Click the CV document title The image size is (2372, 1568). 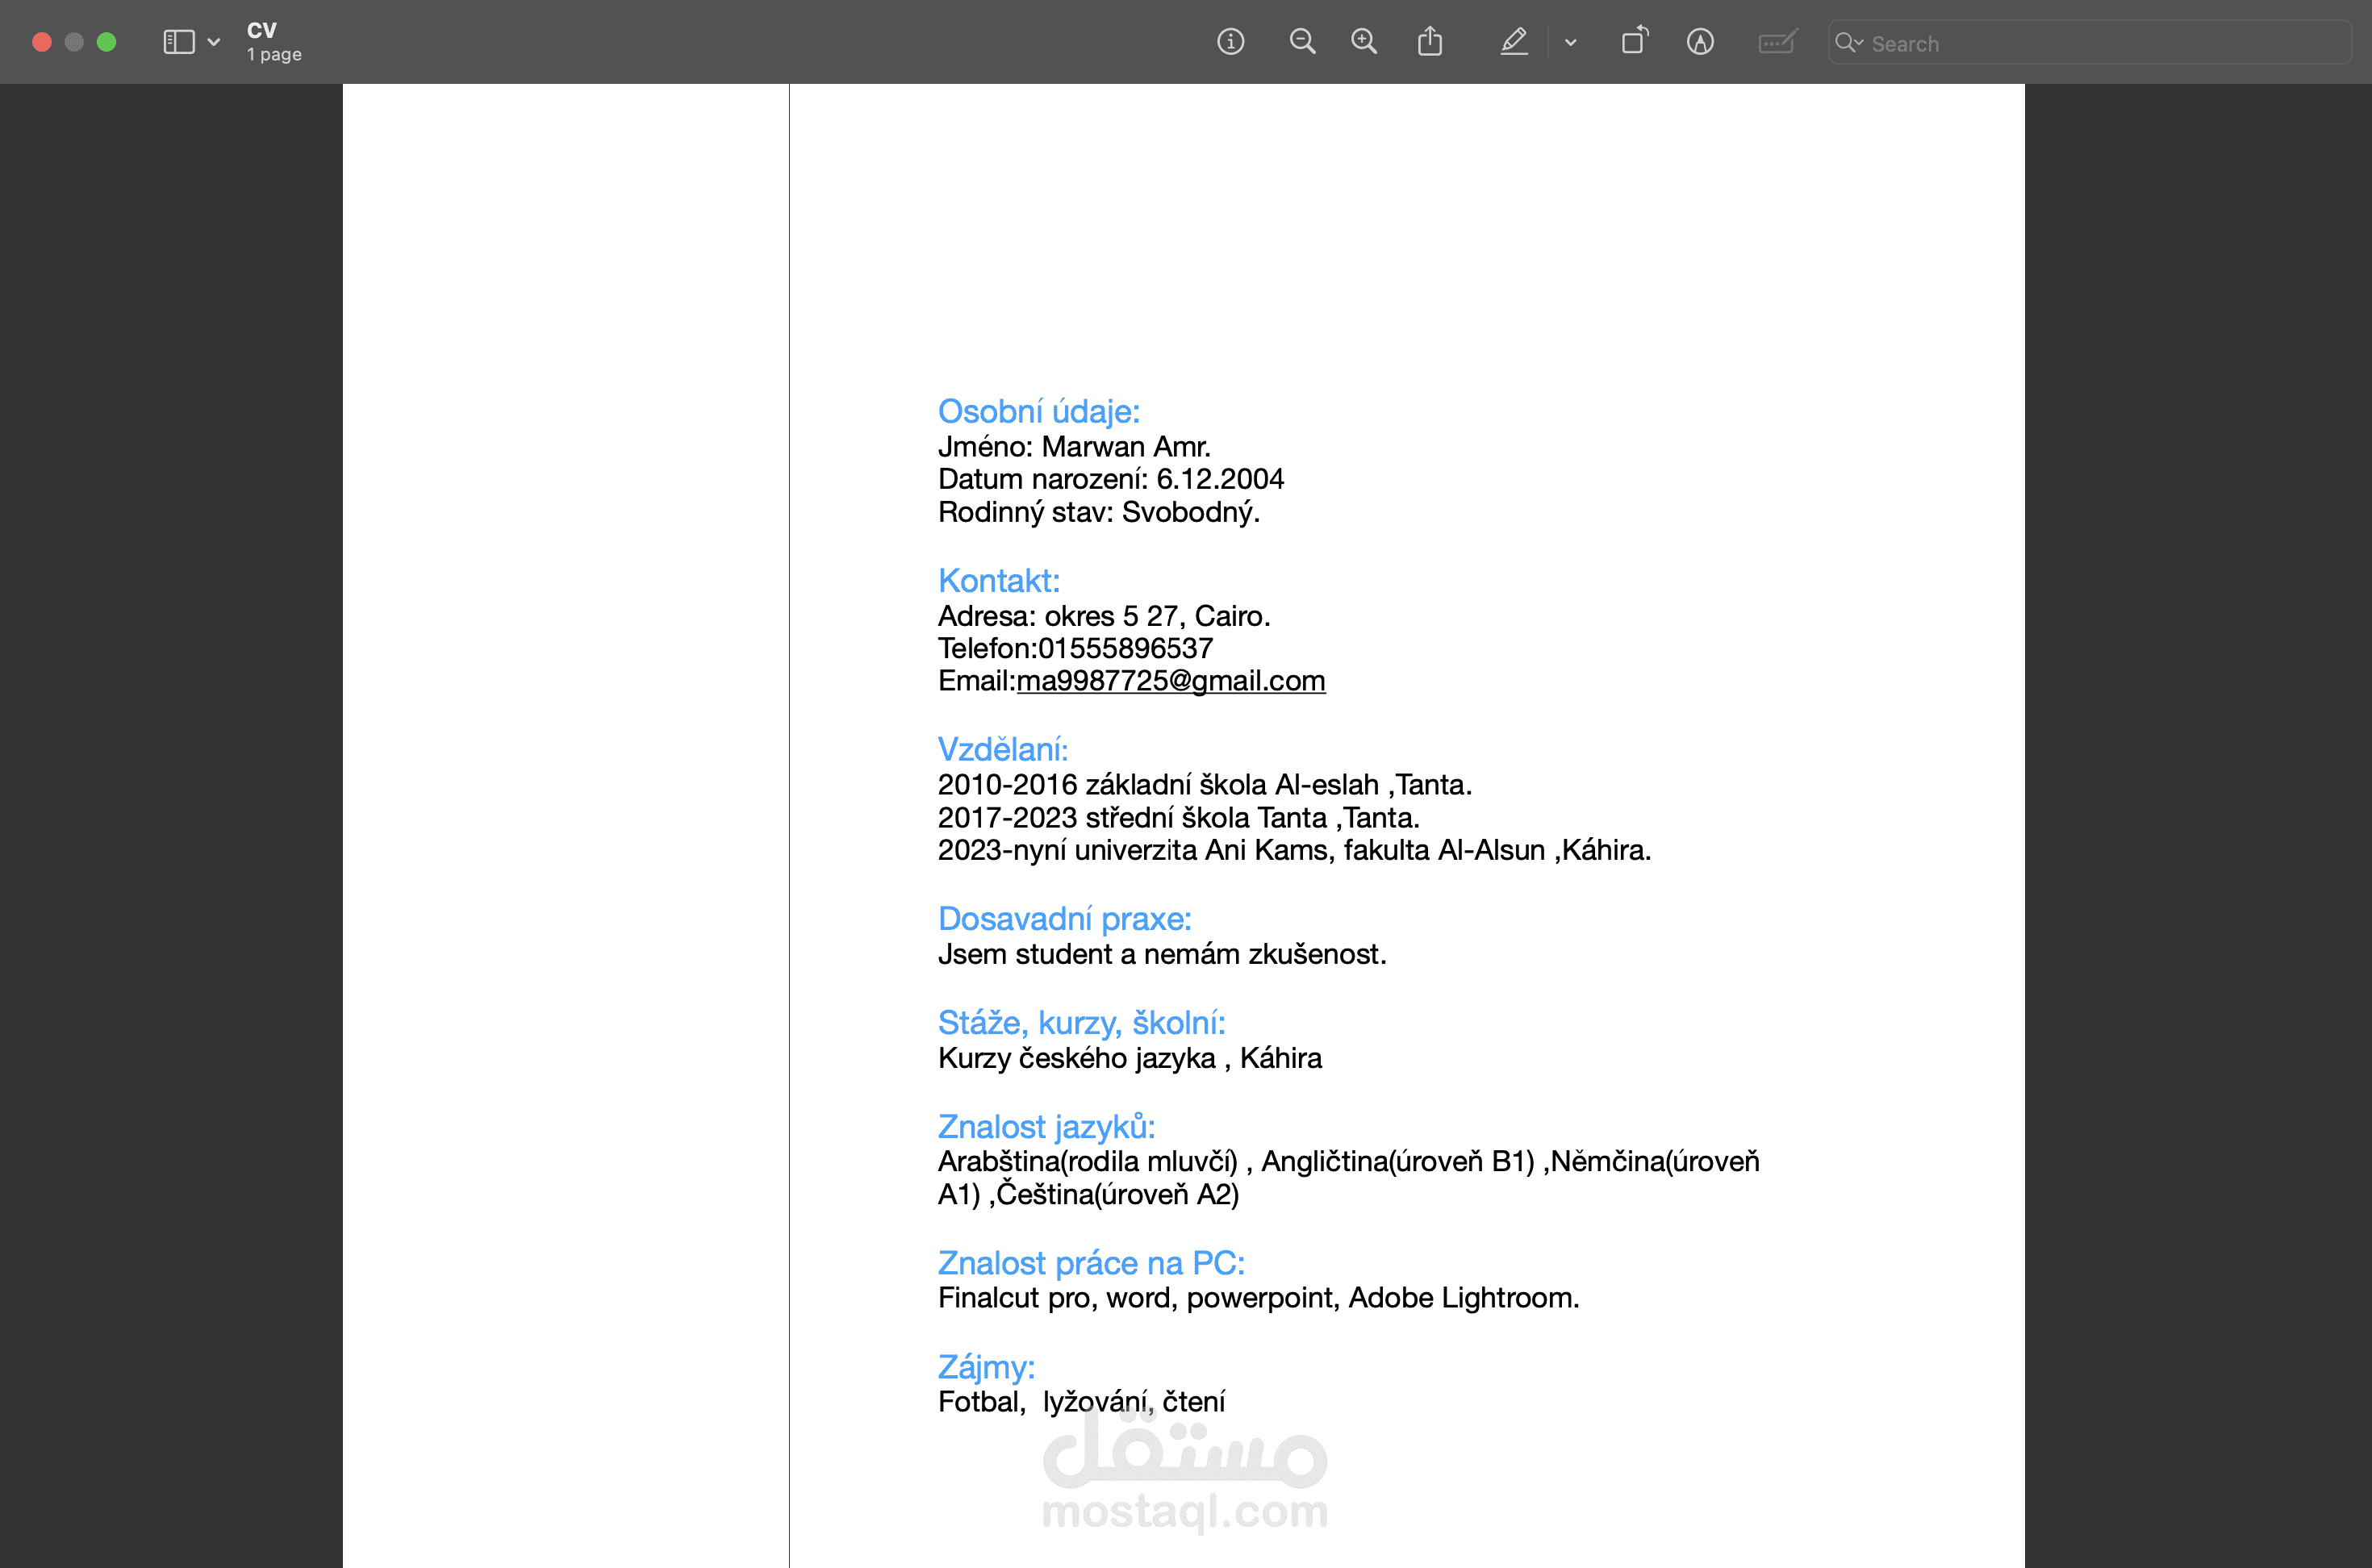coord(262,30)
